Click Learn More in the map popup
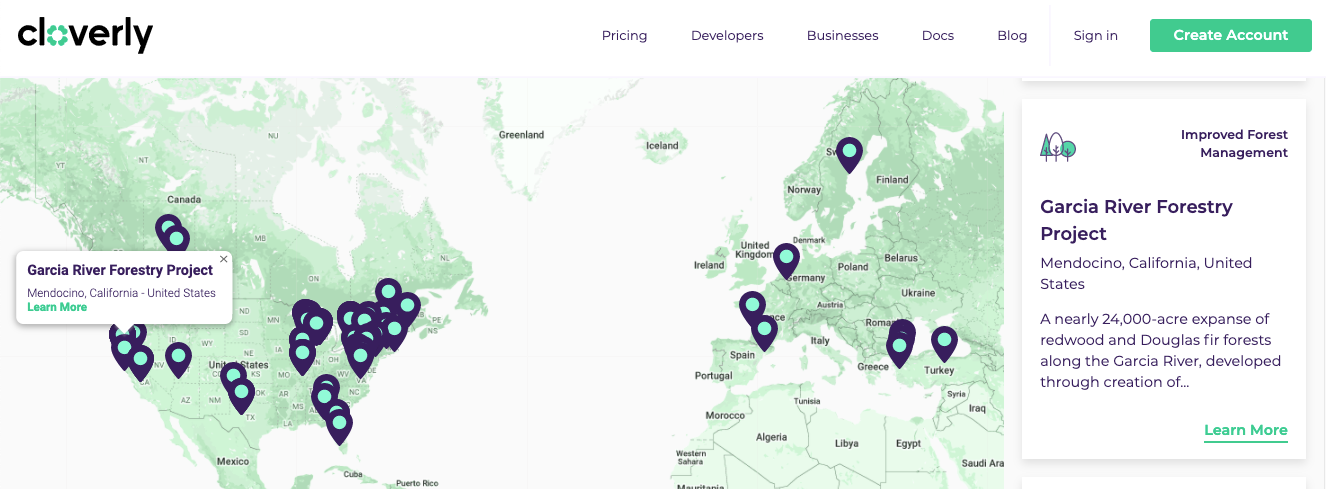 point(57,307)
